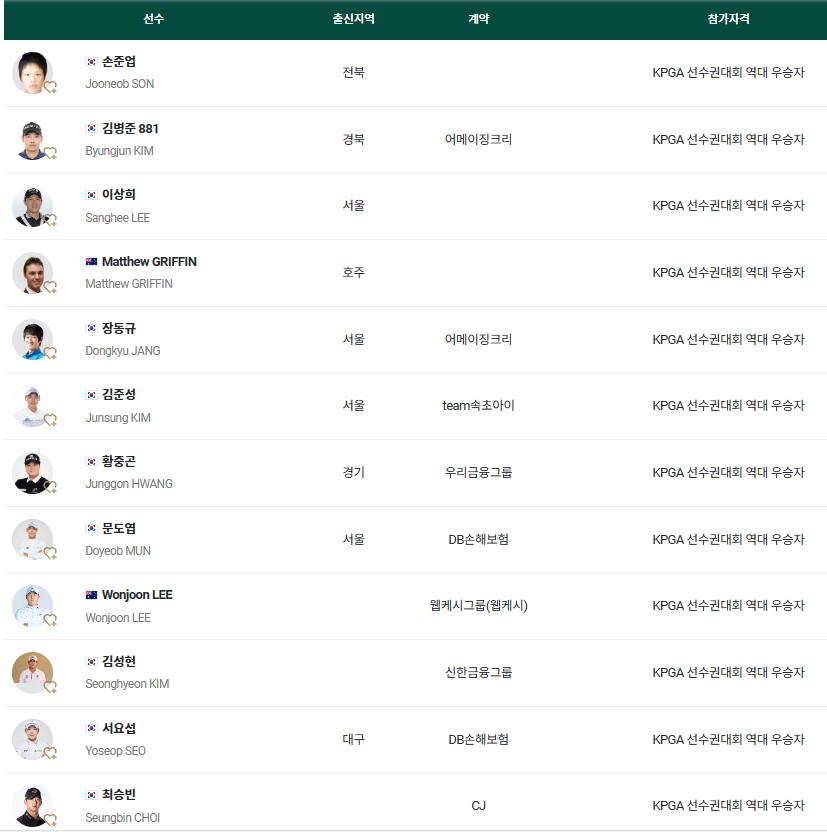
Task: Tap heart icon on 이상희 photo
Action: 50,221
